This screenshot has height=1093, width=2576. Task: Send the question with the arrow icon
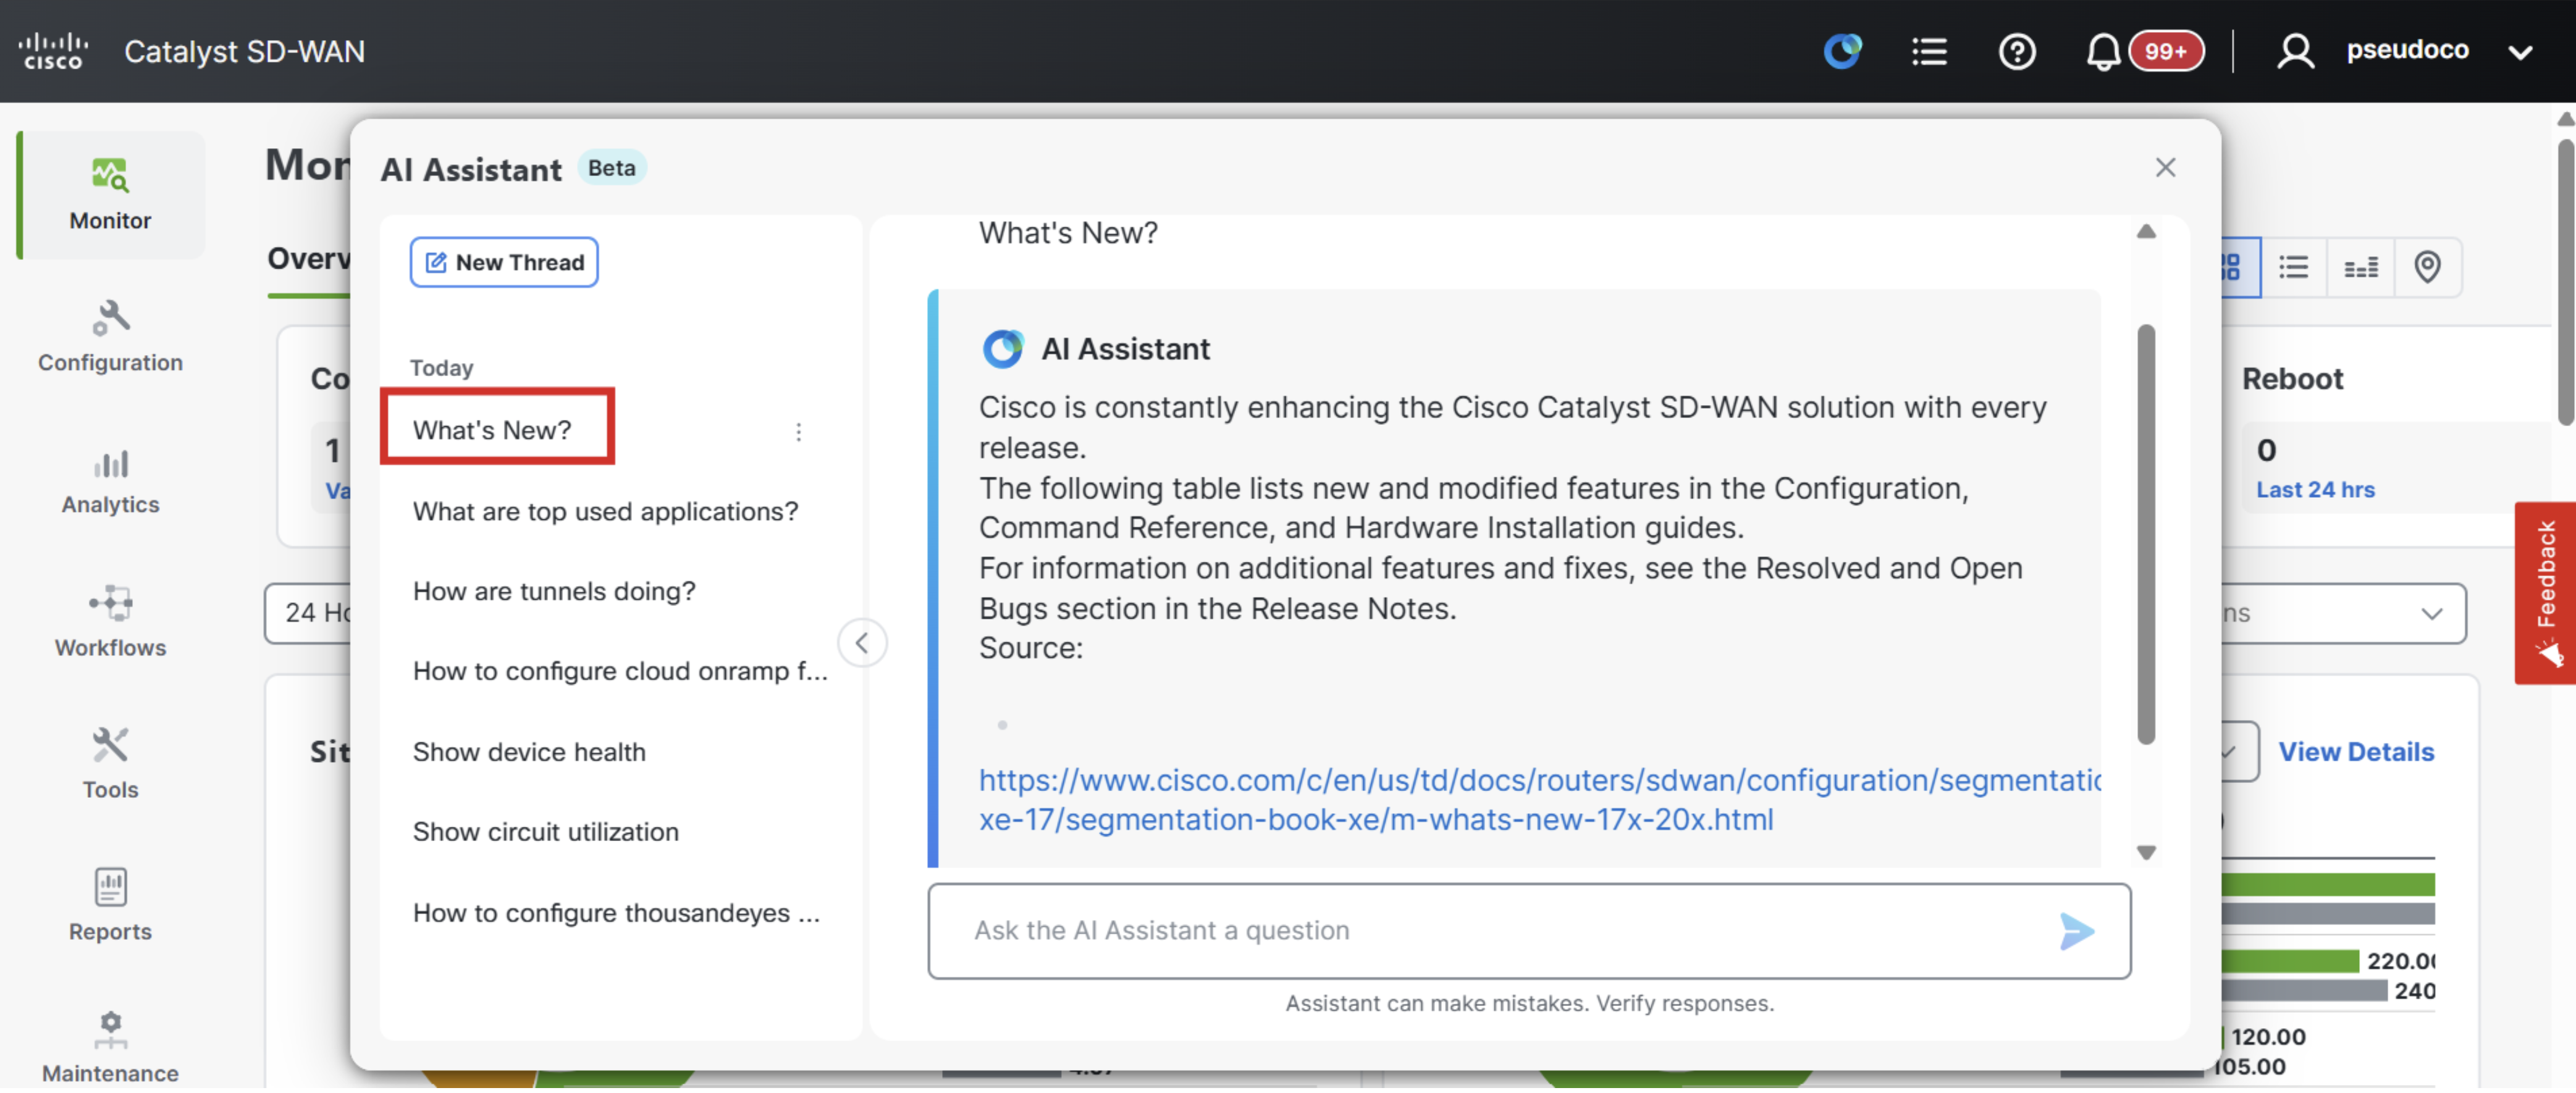point(2076,931)
